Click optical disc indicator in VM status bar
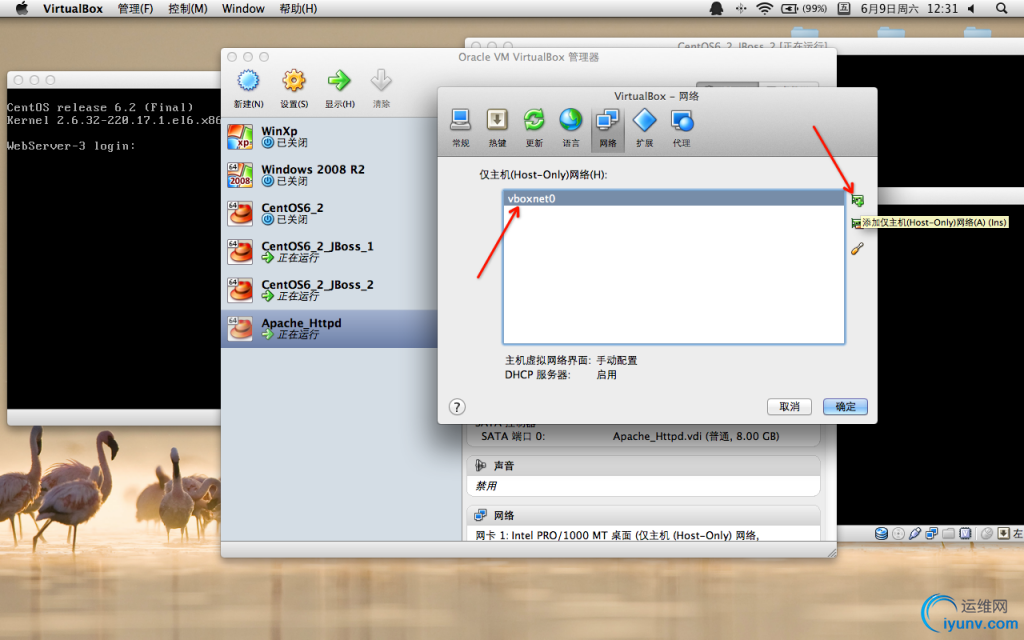 point(898,534)
